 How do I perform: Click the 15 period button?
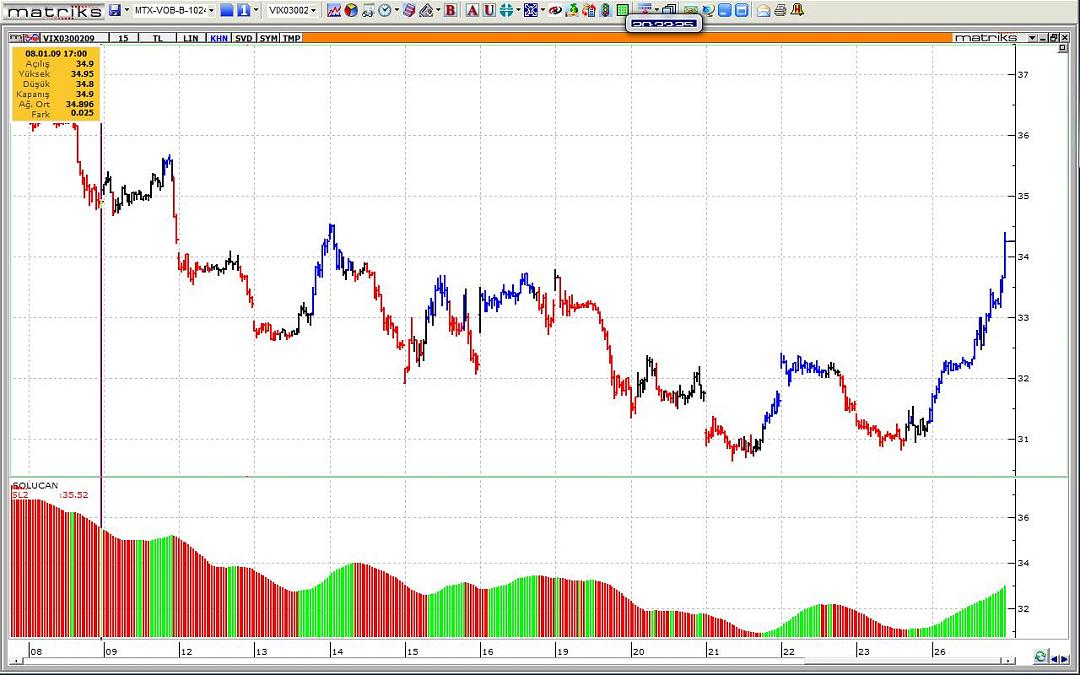[x=123, y=38]
